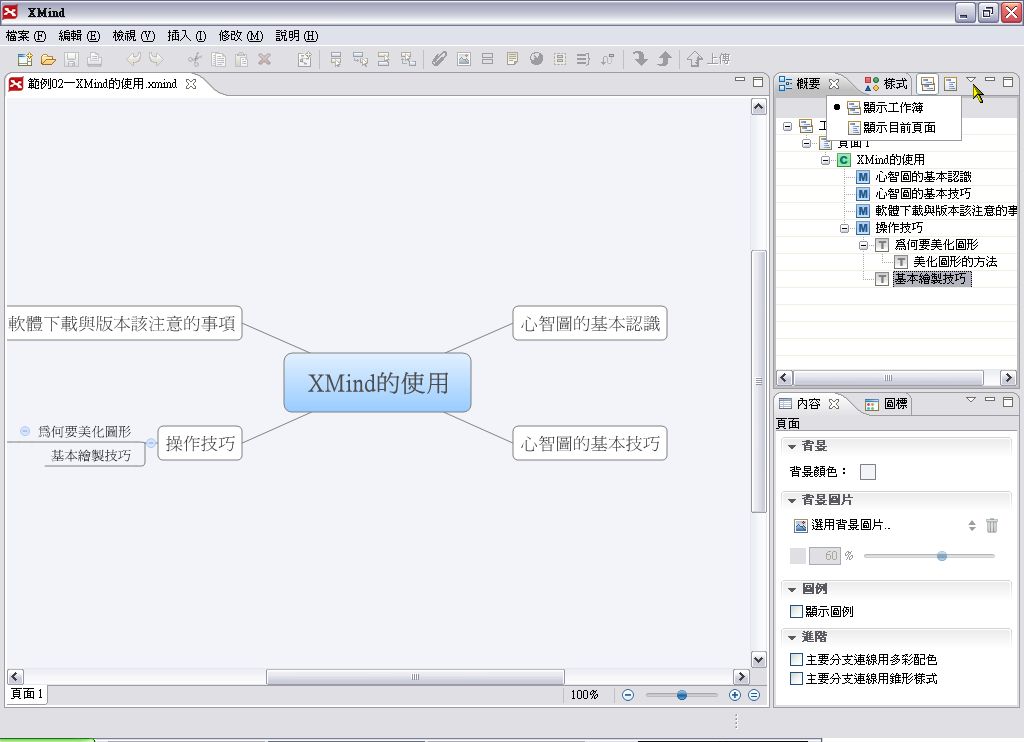Click the Summary bracket toolbar icon
1024x742 pixels.
point(583,59)
